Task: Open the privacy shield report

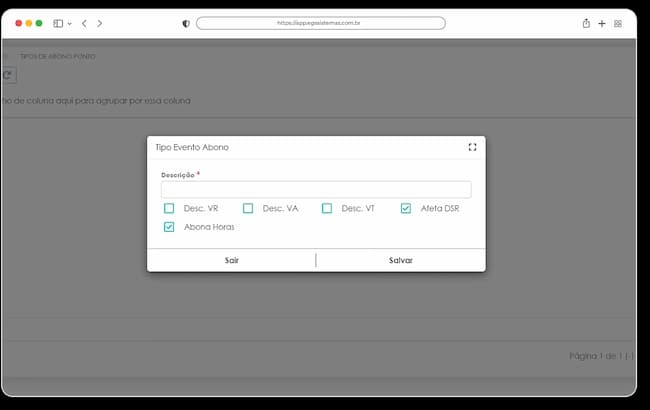Action: pos(186,24)
